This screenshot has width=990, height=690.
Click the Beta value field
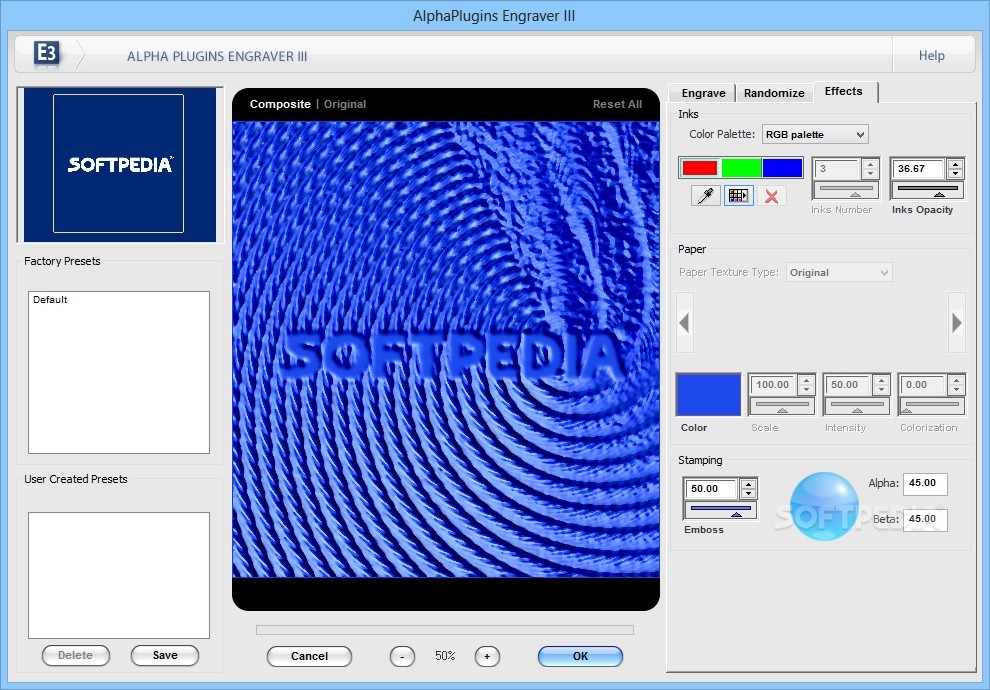(925, 519)
